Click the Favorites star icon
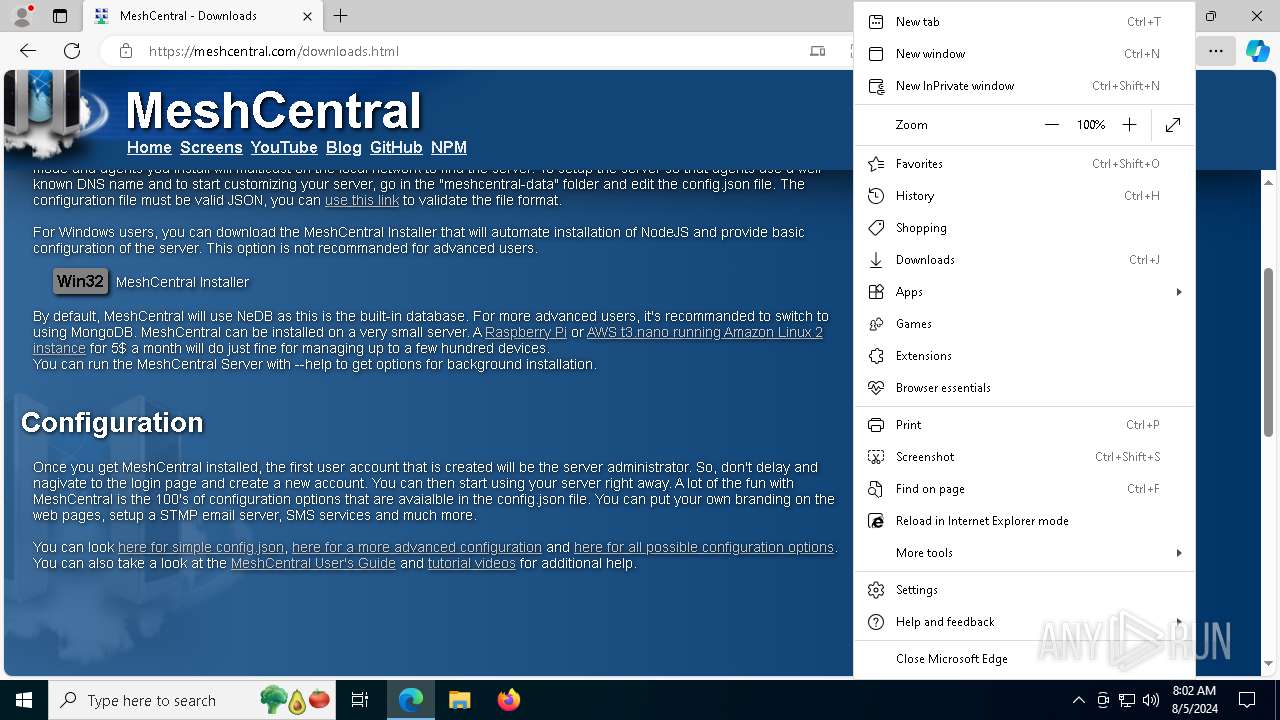Viewport: 1280px width, 720px height. coord(876,163)
